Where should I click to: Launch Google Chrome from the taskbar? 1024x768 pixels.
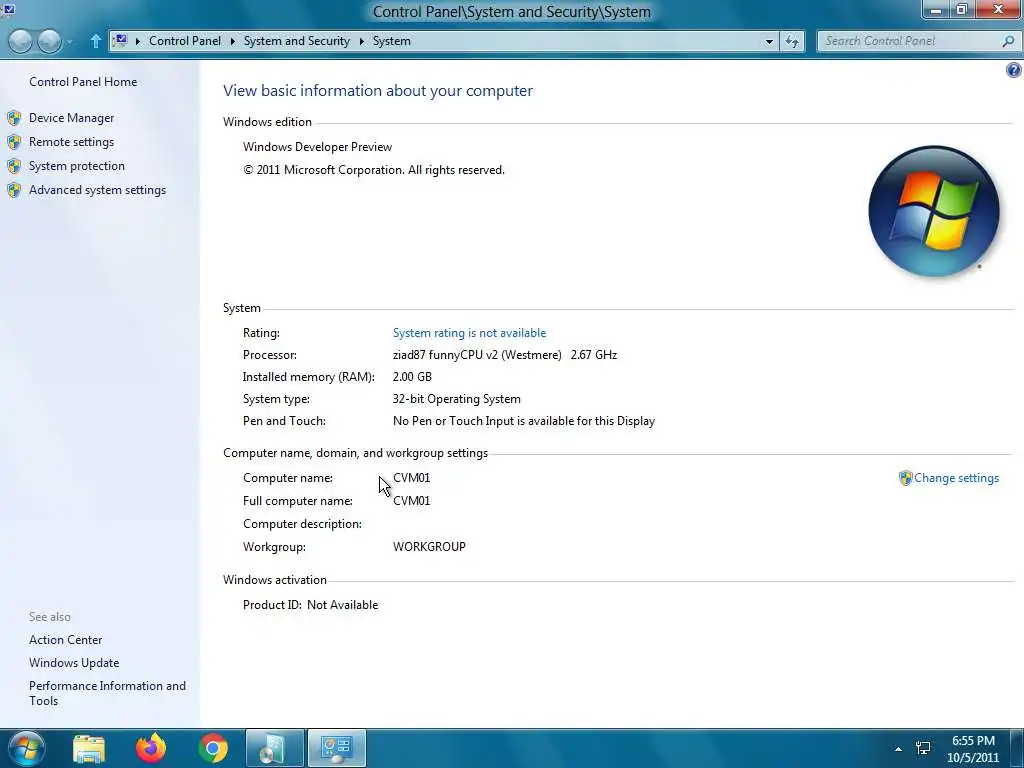point(213,748)
